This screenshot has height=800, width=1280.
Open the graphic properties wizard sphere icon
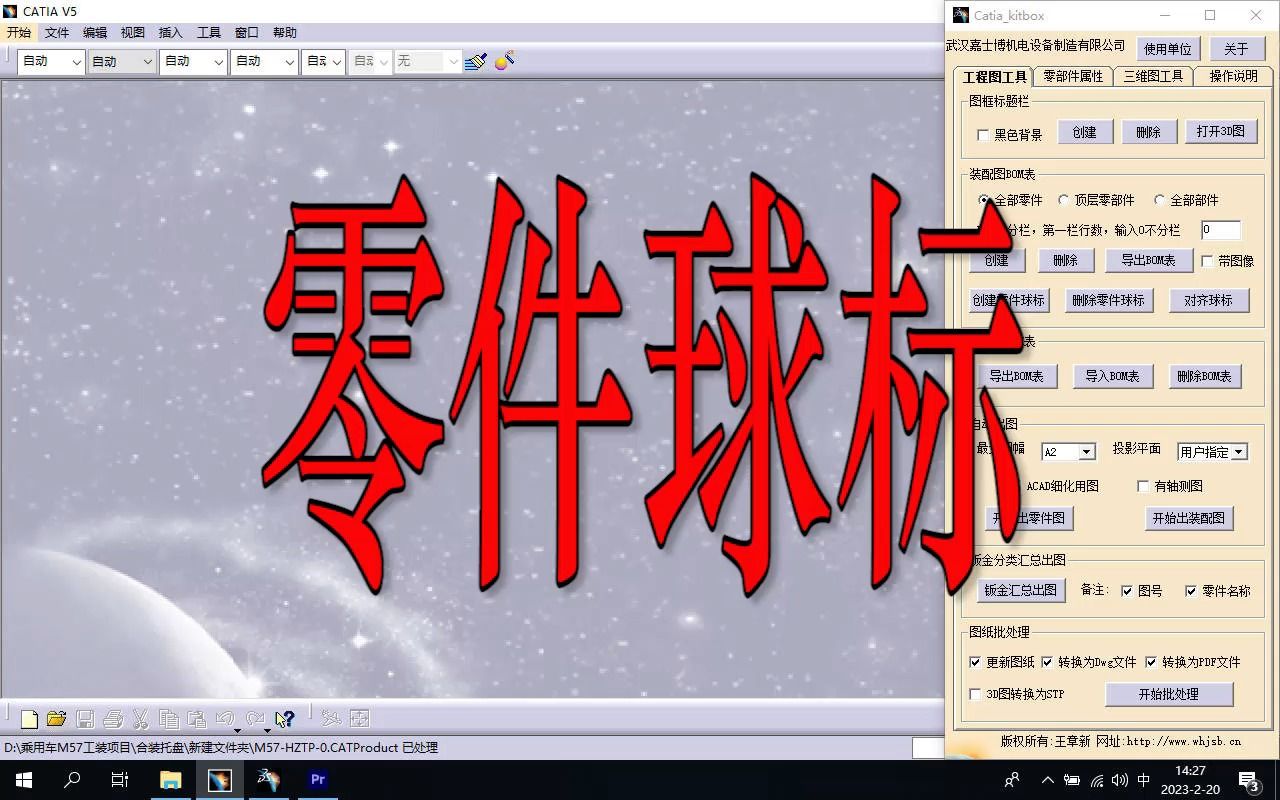(x=505, y=61)
